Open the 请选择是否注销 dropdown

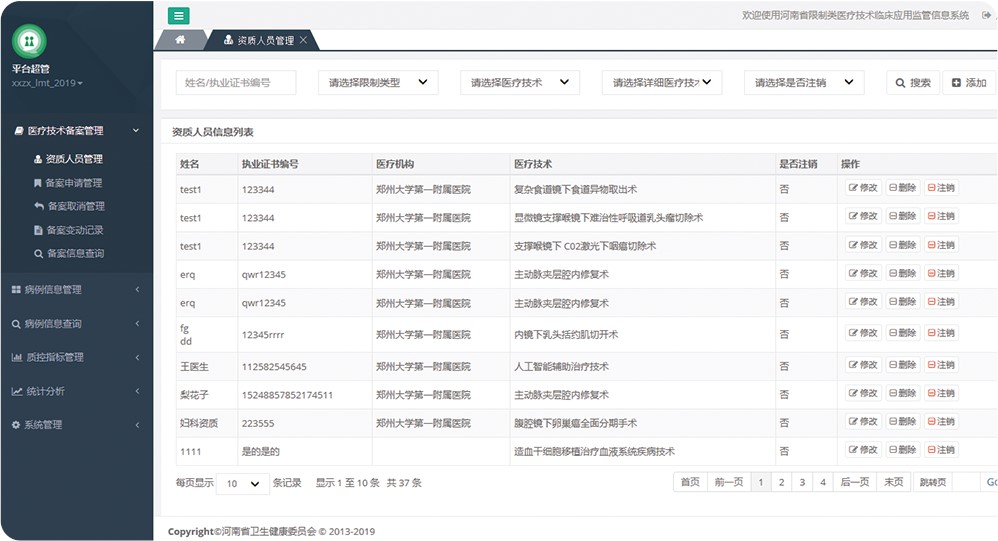804,83
